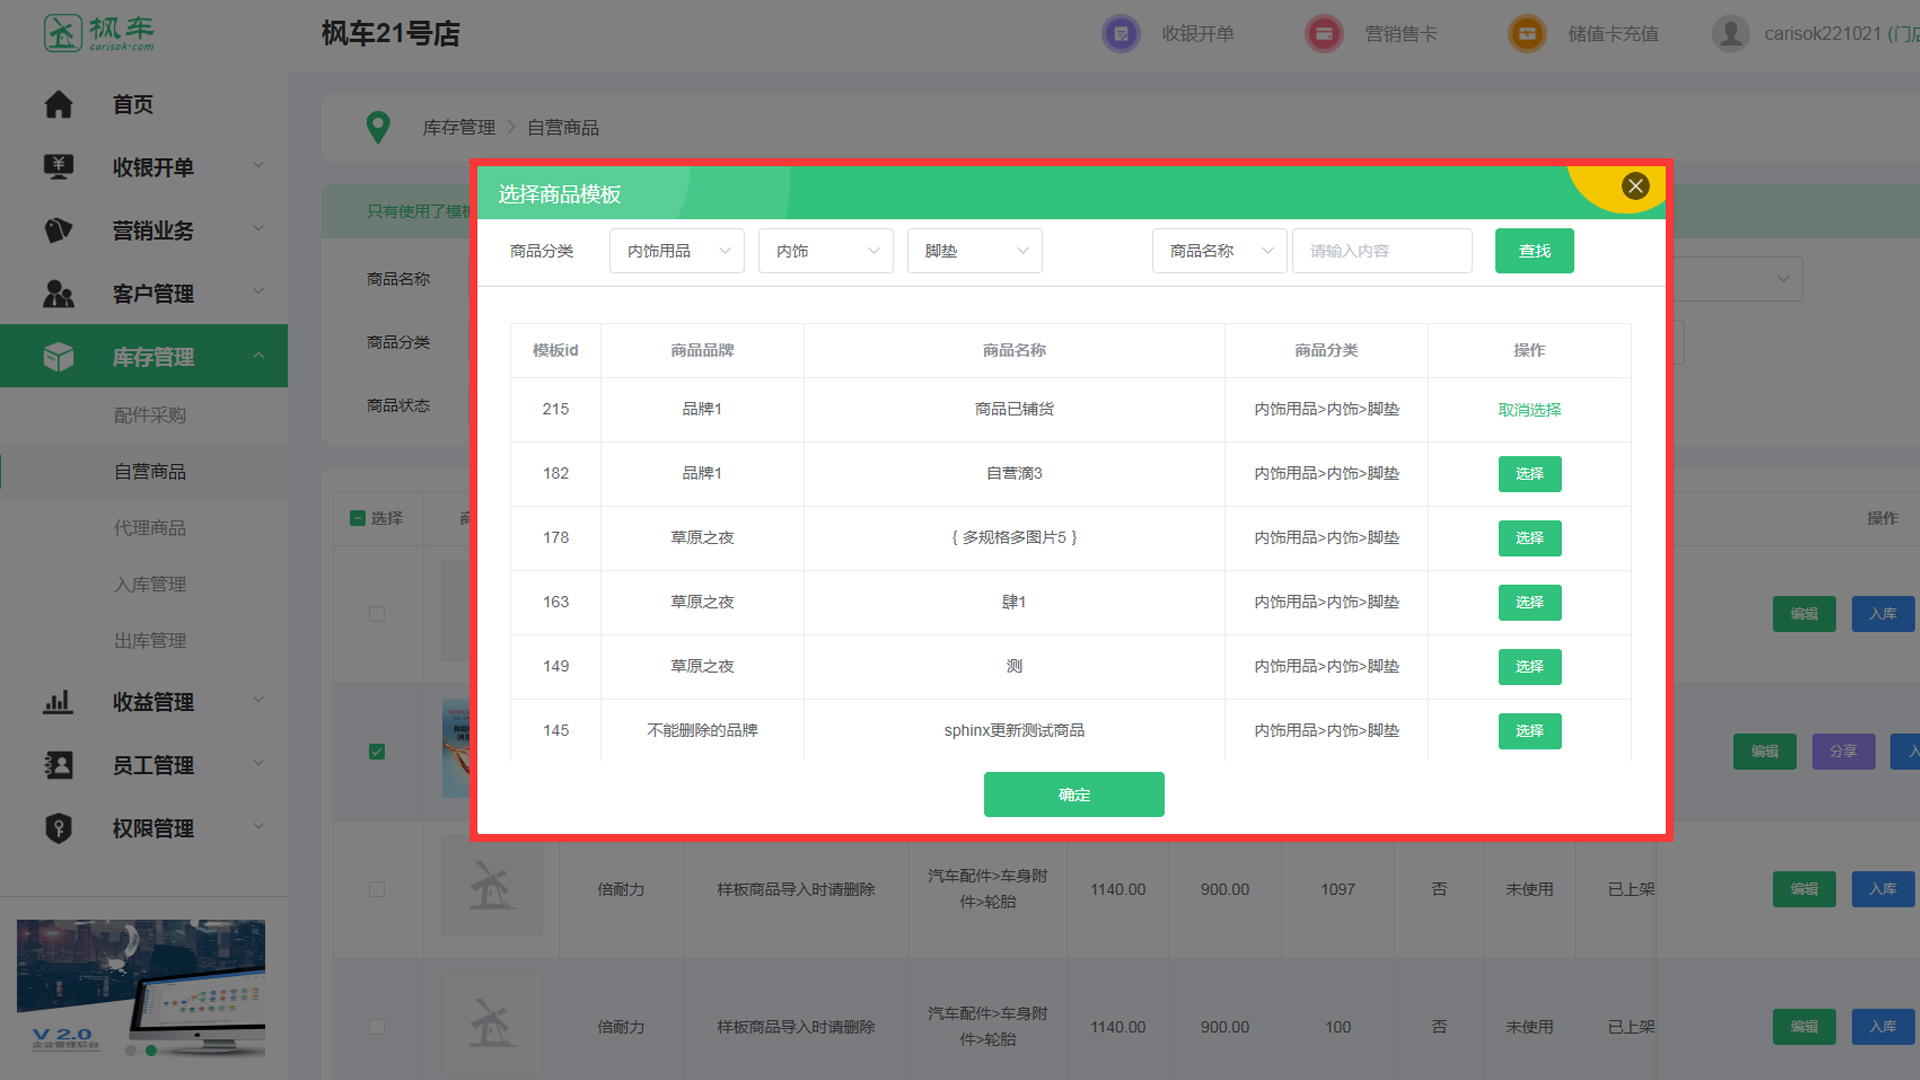Click the marketing business tag icon

(x=58, y=230)
